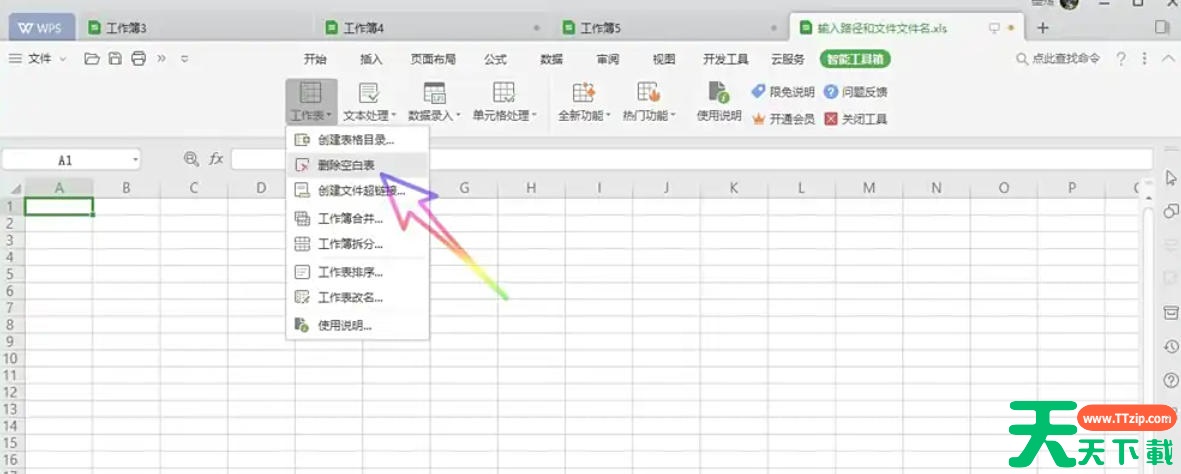Image resolution: width=1181 pixels, height=474 pixels.
Task: Open the three-dot more options menu
Action: click(x=1145, y=59)
